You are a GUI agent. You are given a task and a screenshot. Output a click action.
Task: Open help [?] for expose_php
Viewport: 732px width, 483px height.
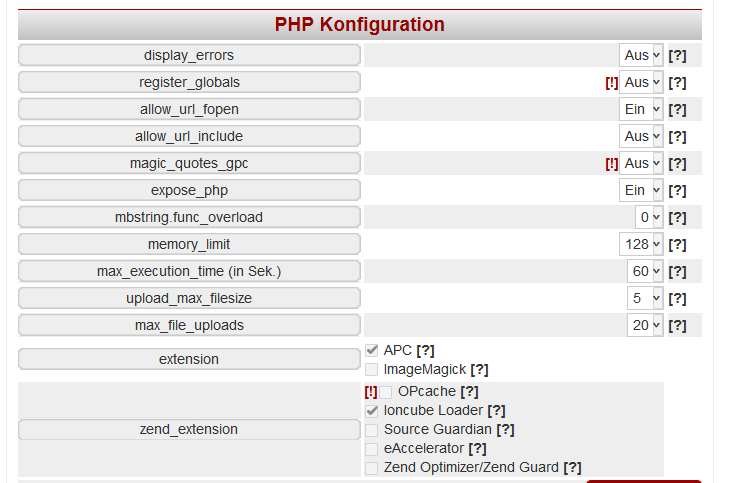[x=677, y=191]
